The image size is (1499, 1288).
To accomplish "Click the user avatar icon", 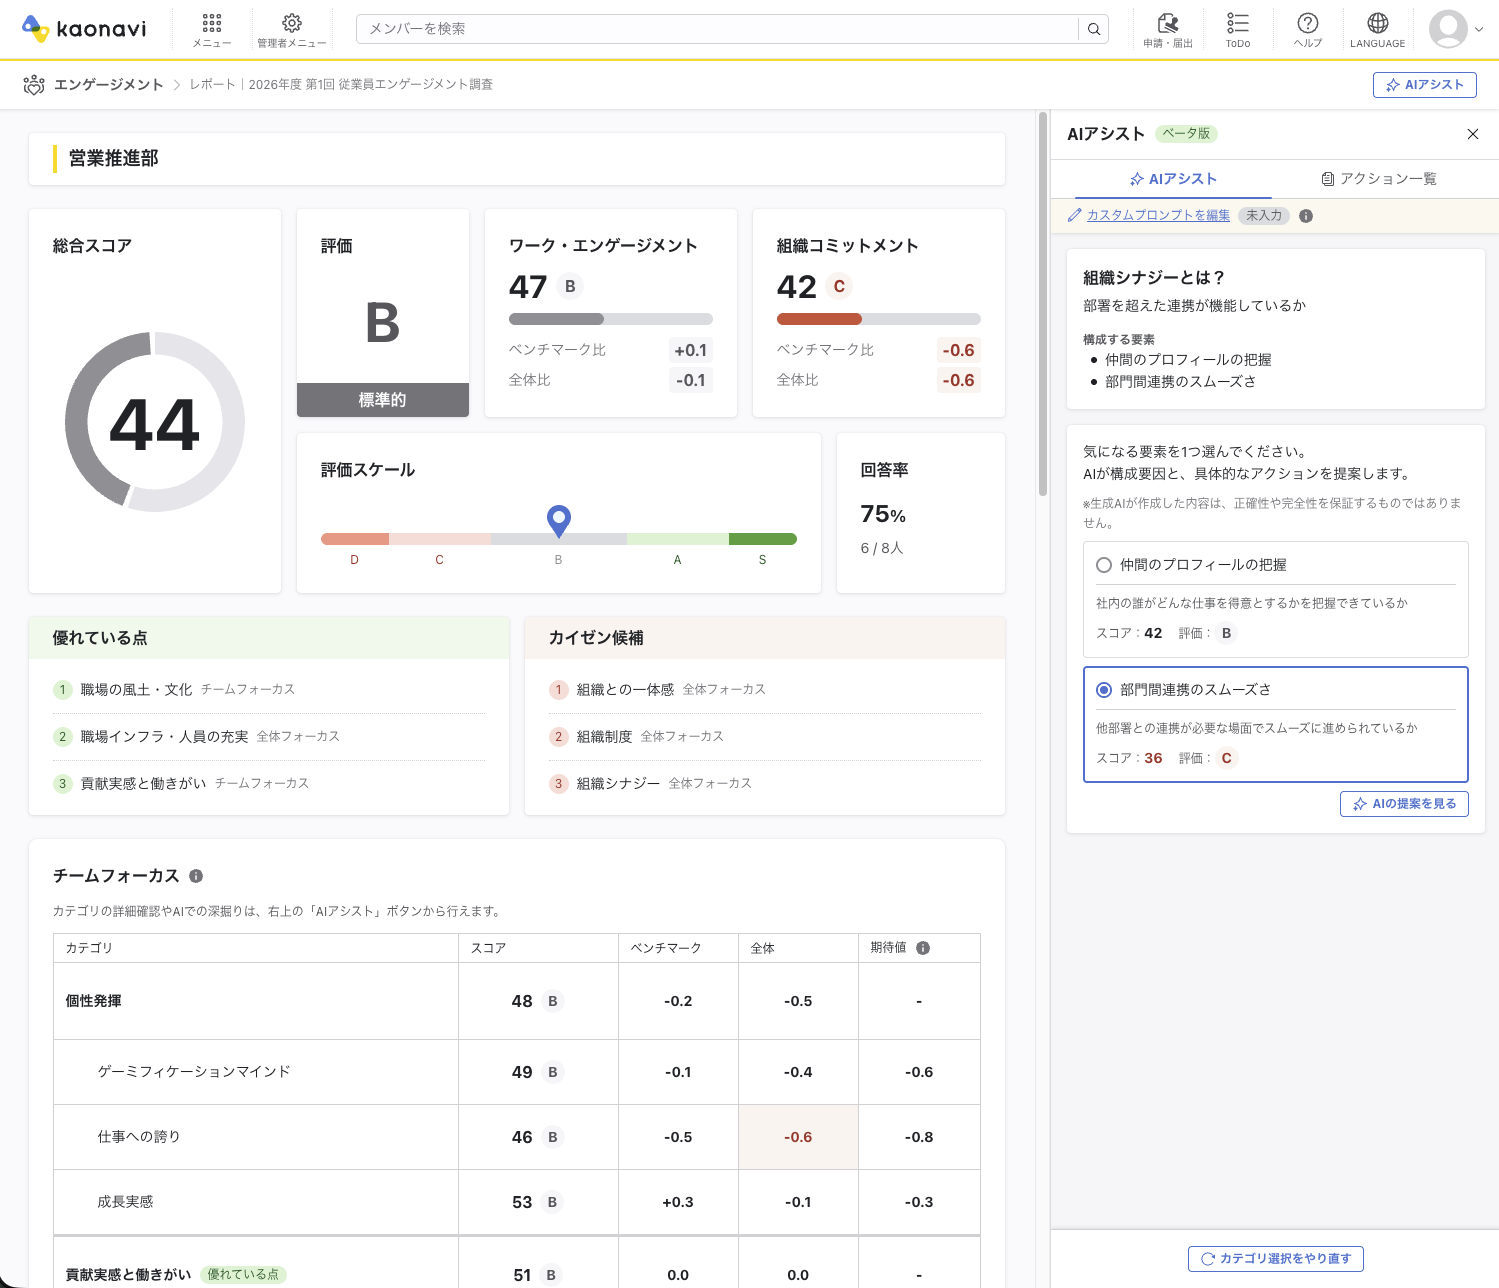I will [x=1448, y=29].
